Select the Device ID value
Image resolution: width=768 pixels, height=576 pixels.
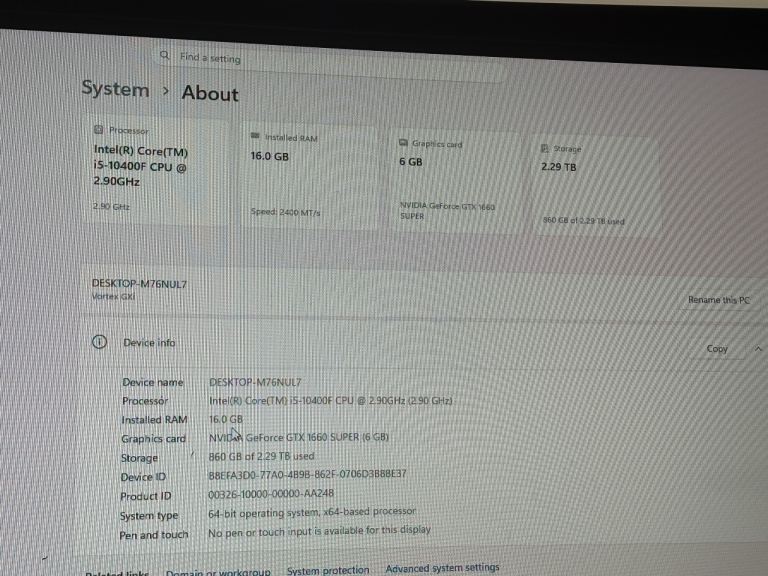coord(307,474)
